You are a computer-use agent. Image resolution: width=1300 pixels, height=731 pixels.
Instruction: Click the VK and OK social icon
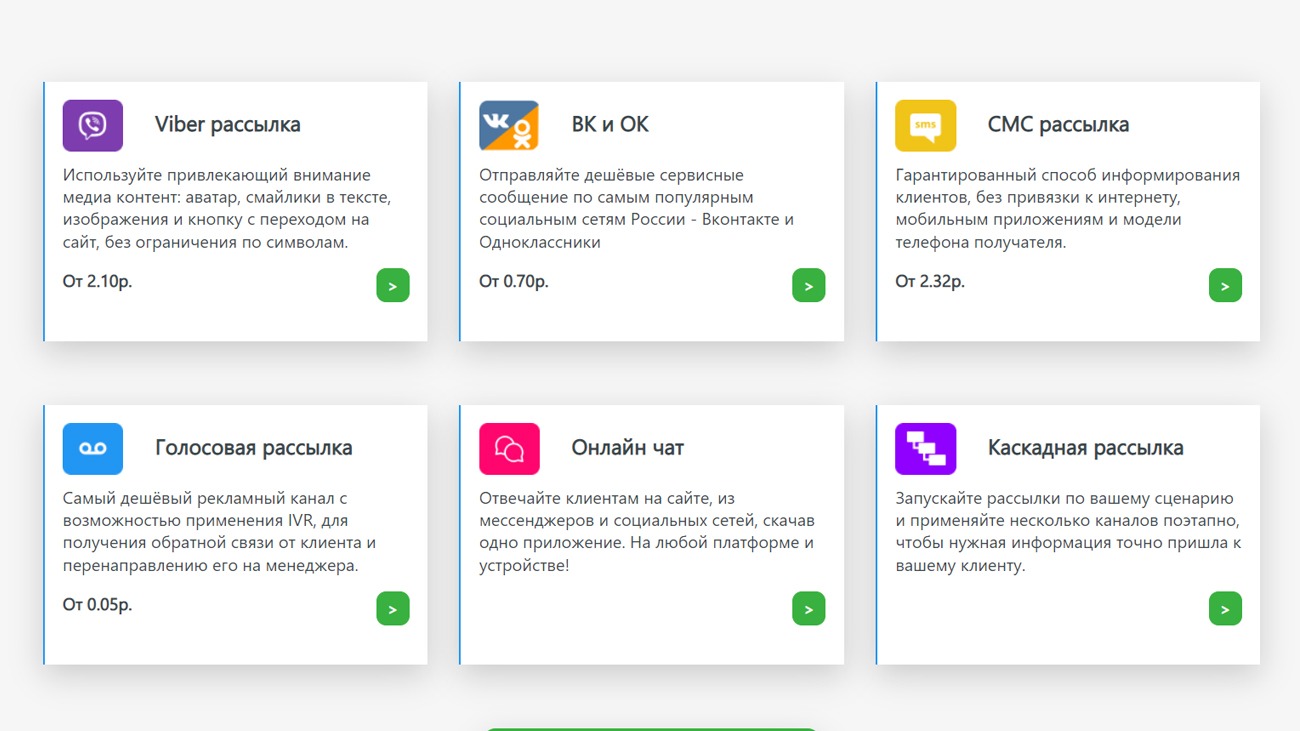pos(509,125)
